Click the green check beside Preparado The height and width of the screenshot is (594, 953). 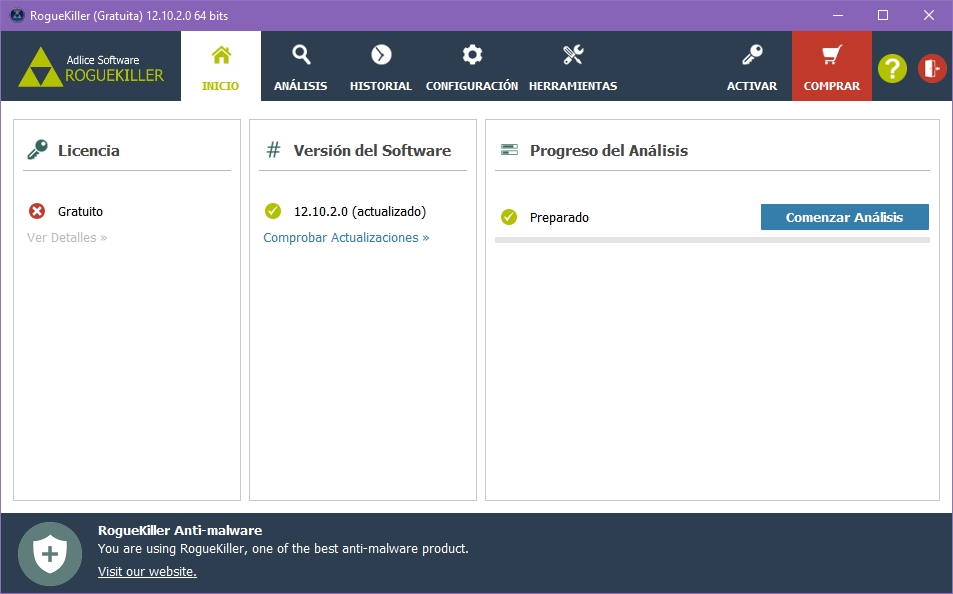[509, 217]
